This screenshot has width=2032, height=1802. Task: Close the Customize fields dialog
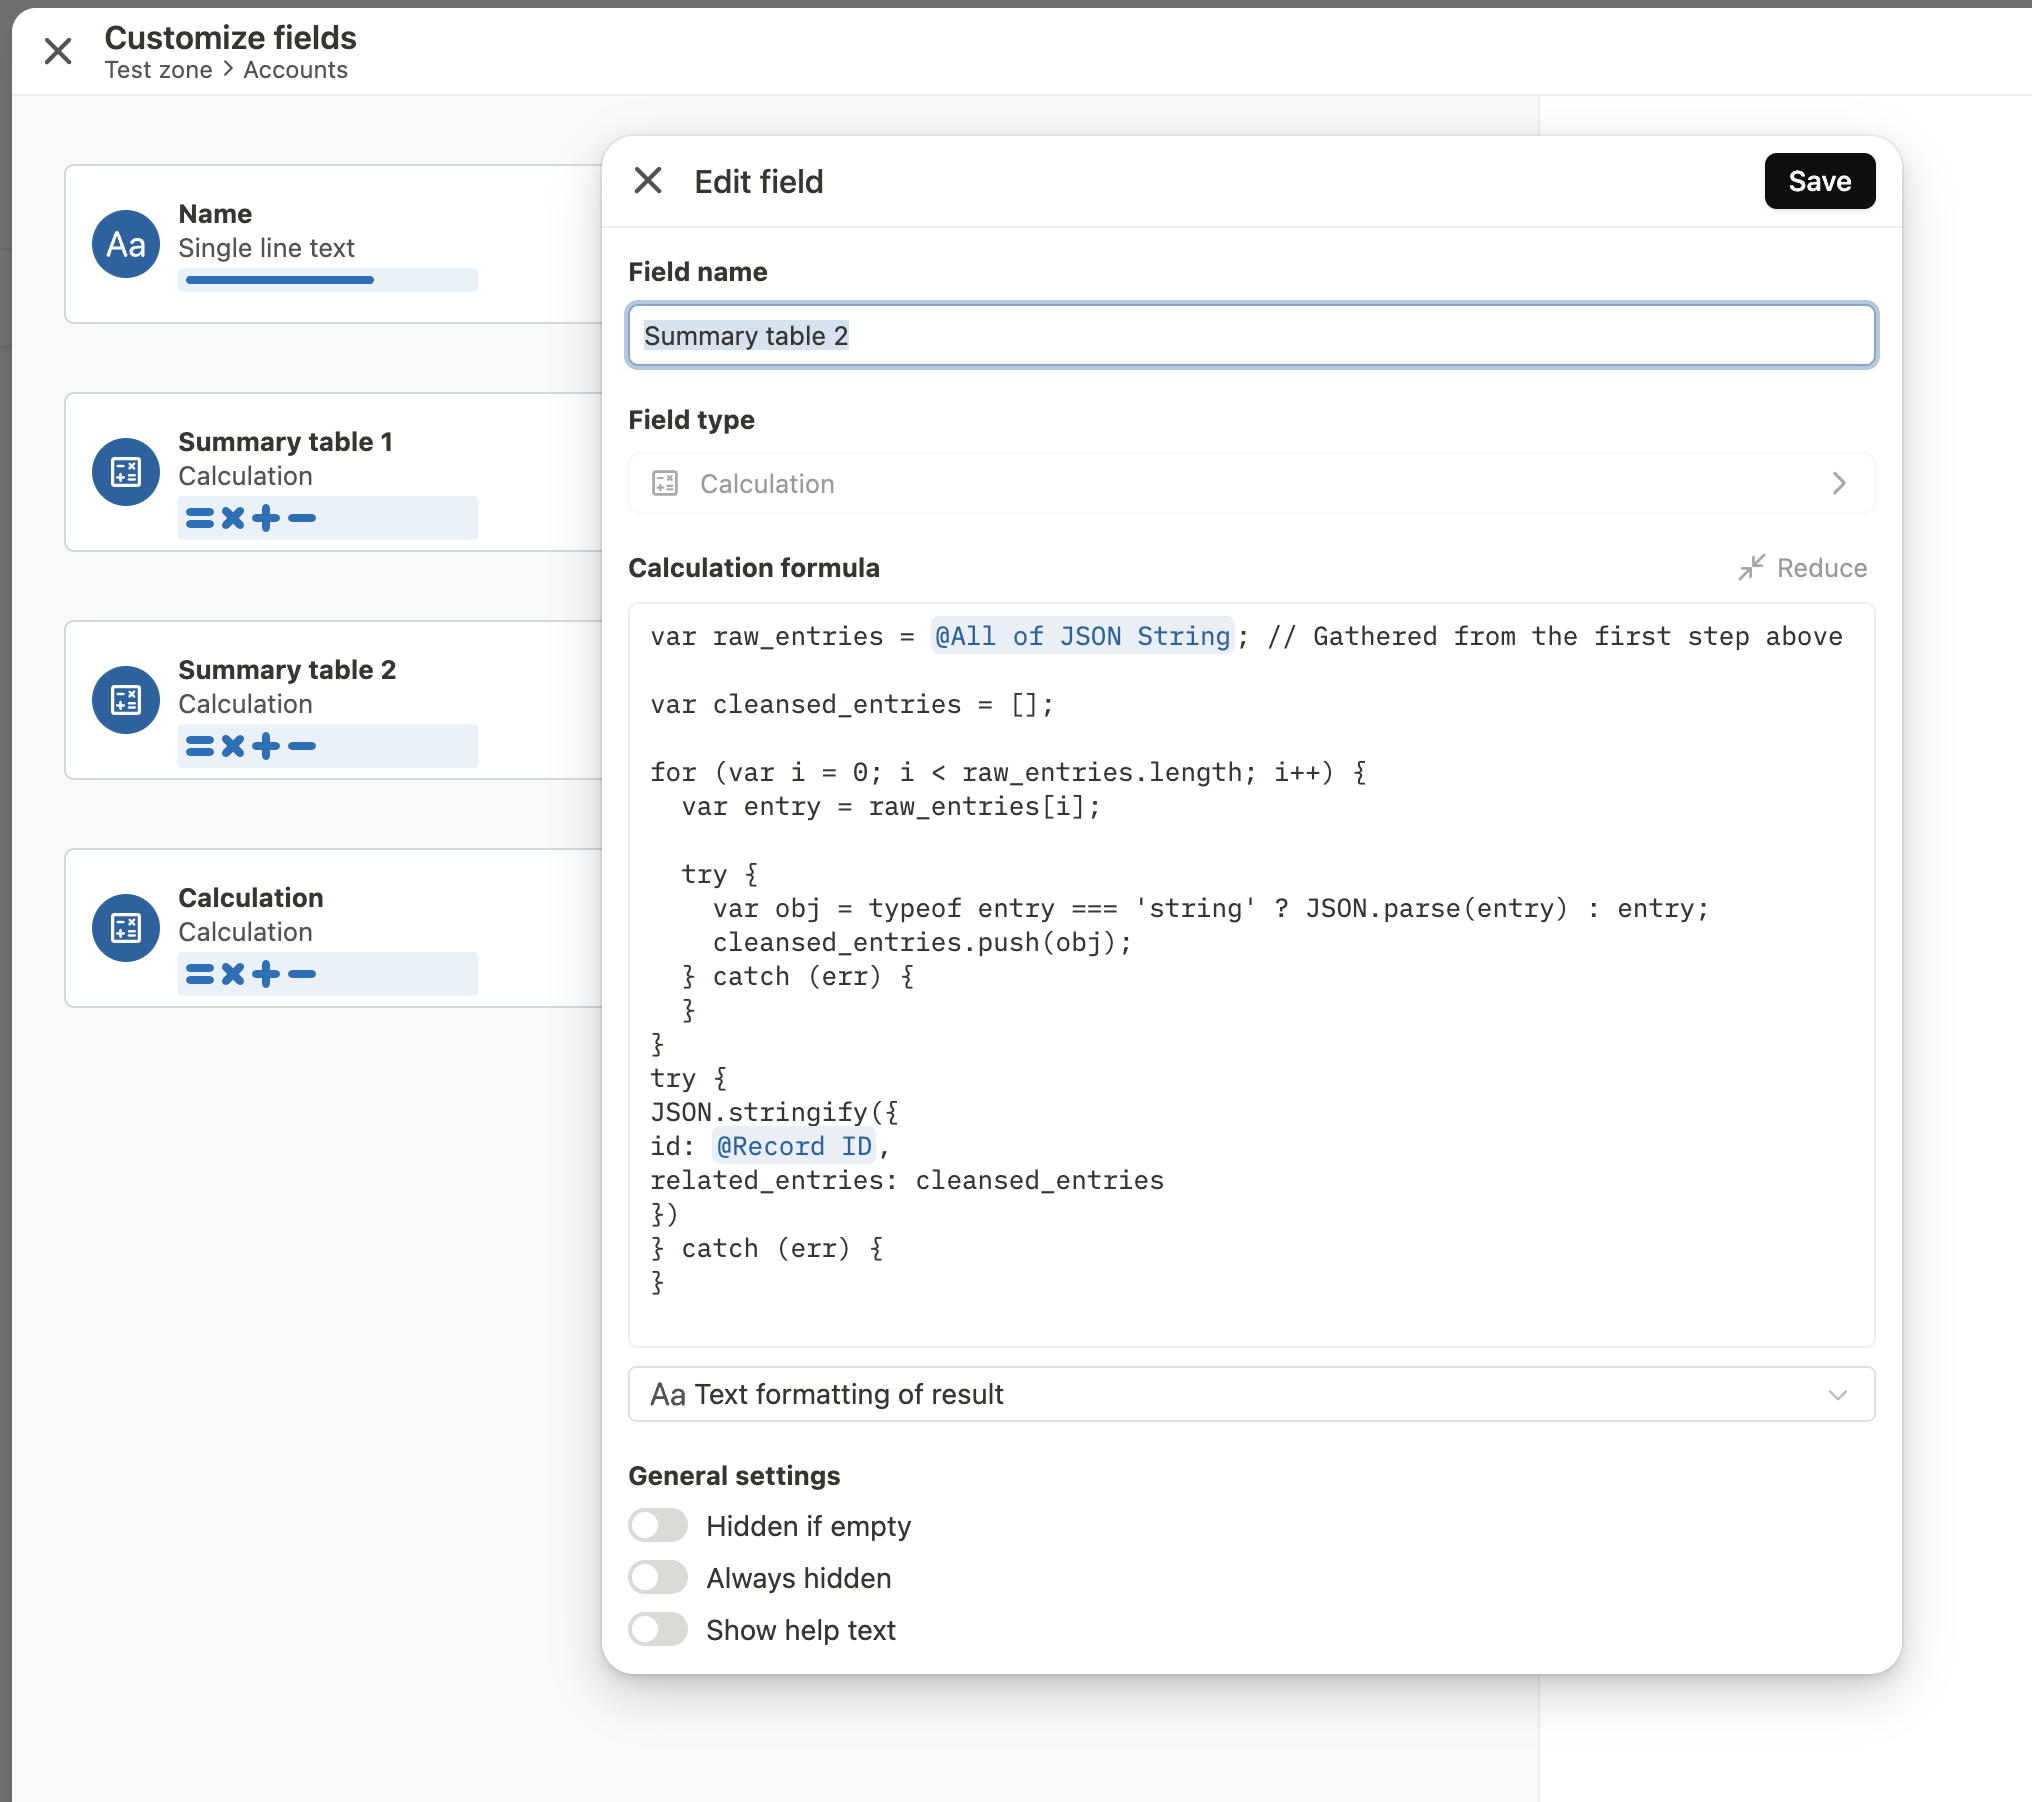click(58, 51)
